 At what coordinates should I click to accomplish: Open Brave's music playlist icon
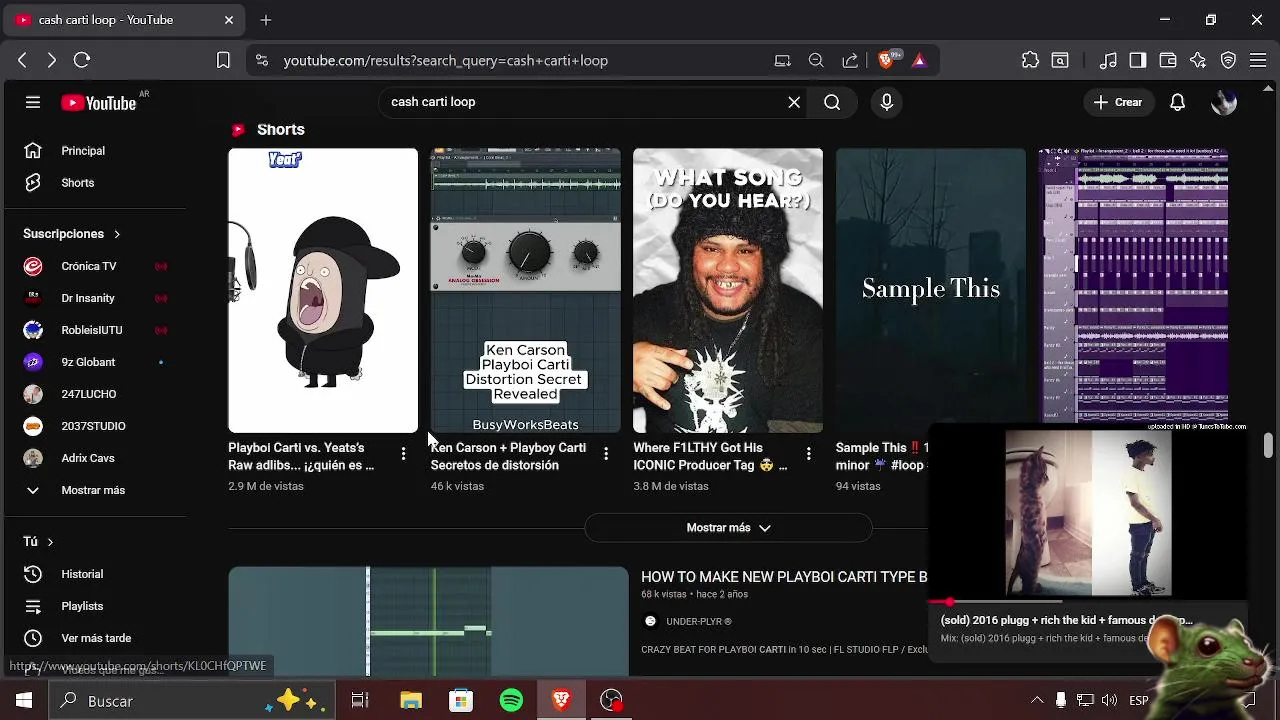pos(1108,60)
